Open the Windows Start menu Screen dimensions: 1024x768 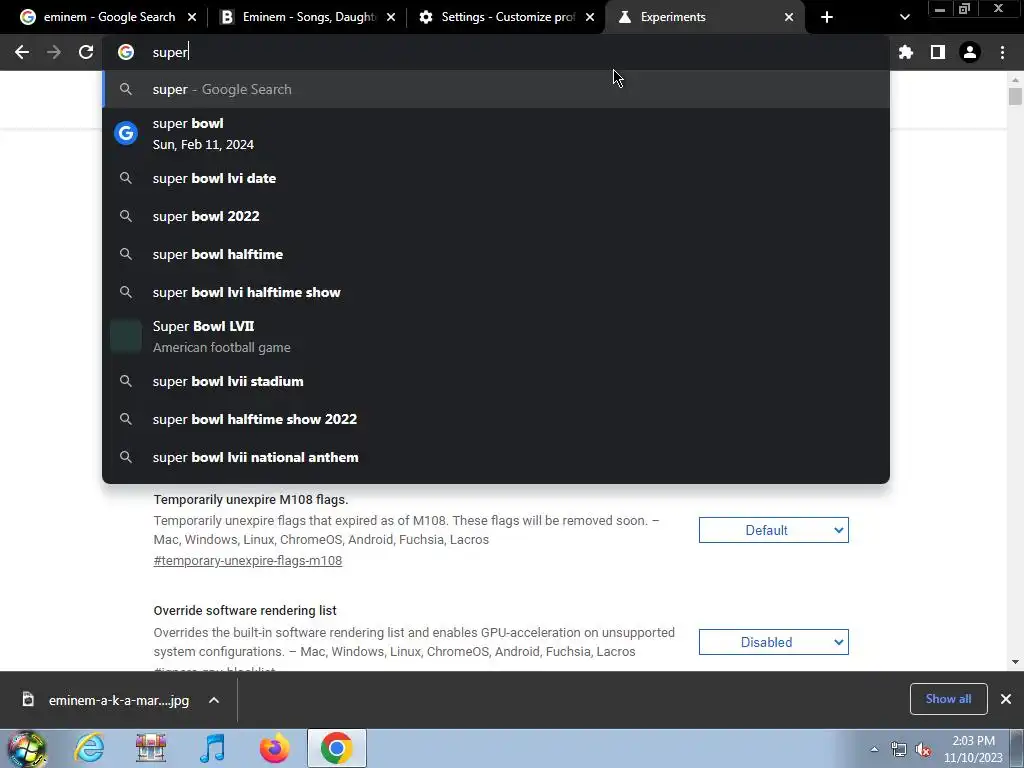[x=26, y=748]
